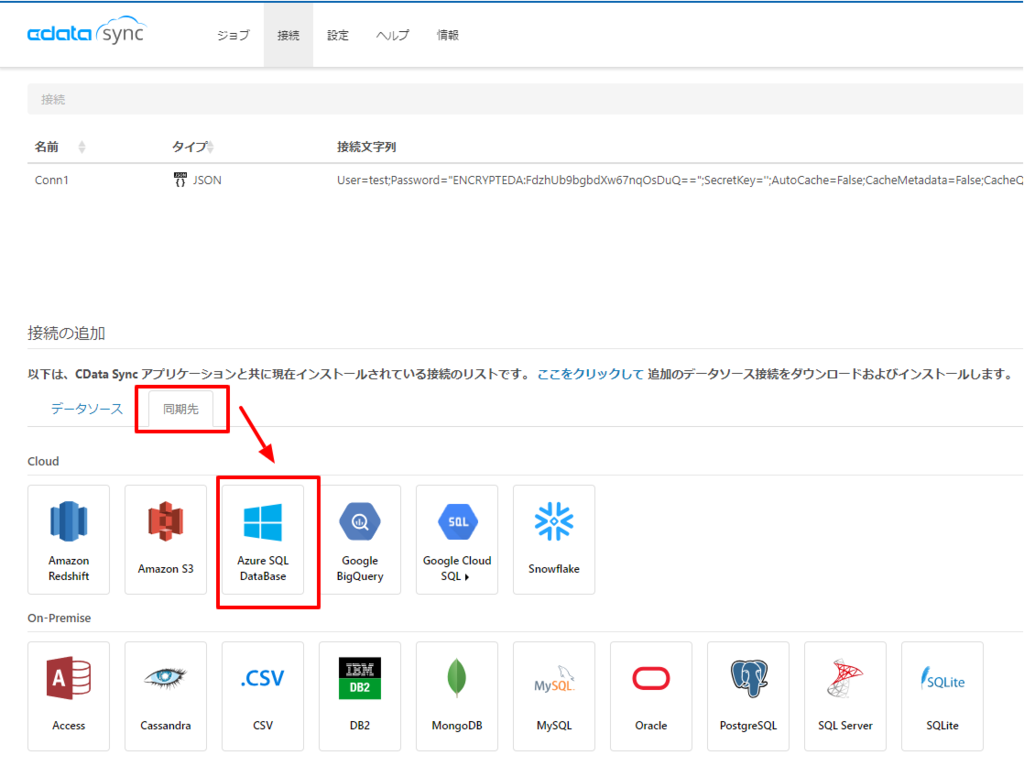
Task: Choose Access on-premise connection
Action: click(x=69, y=696)
